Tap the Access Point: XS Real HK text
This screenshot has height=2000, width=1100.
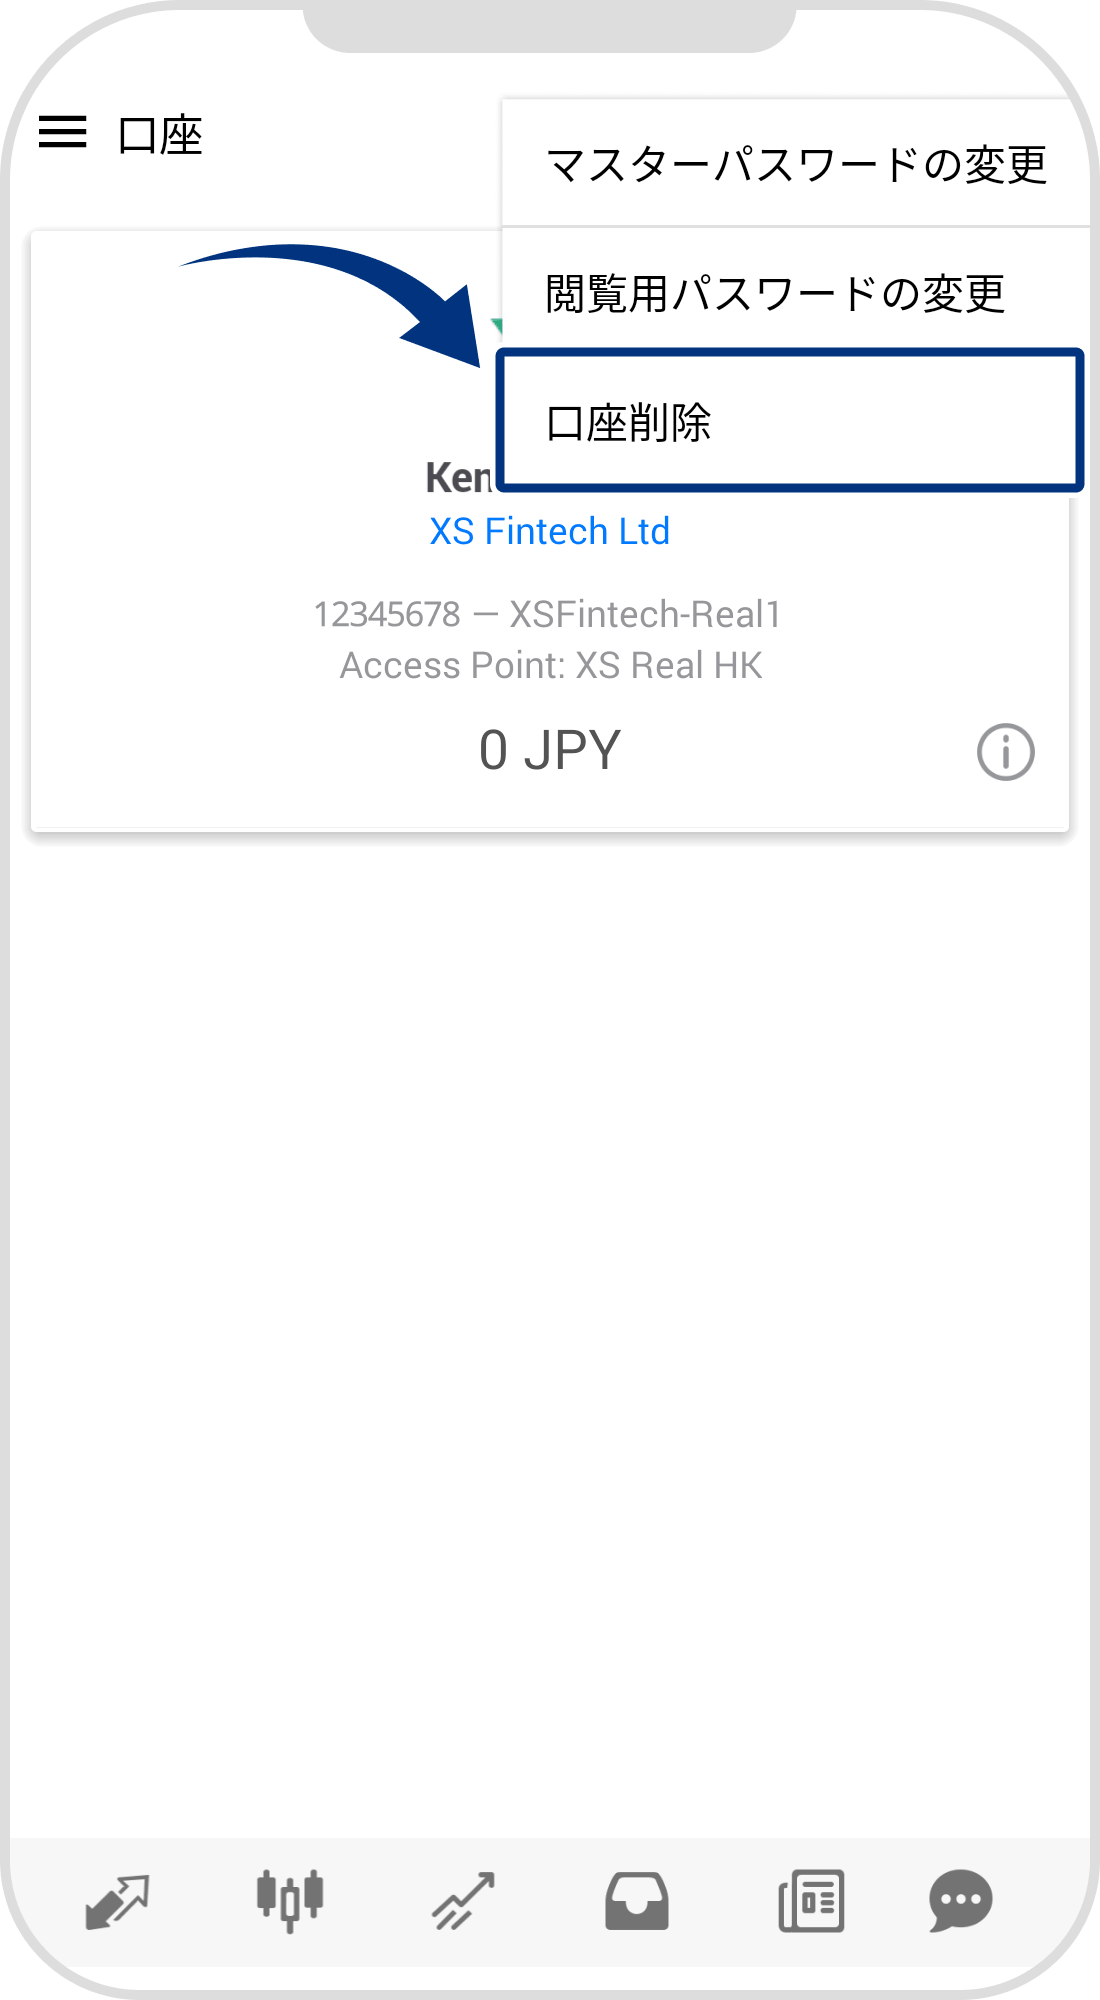pos(551,666)
